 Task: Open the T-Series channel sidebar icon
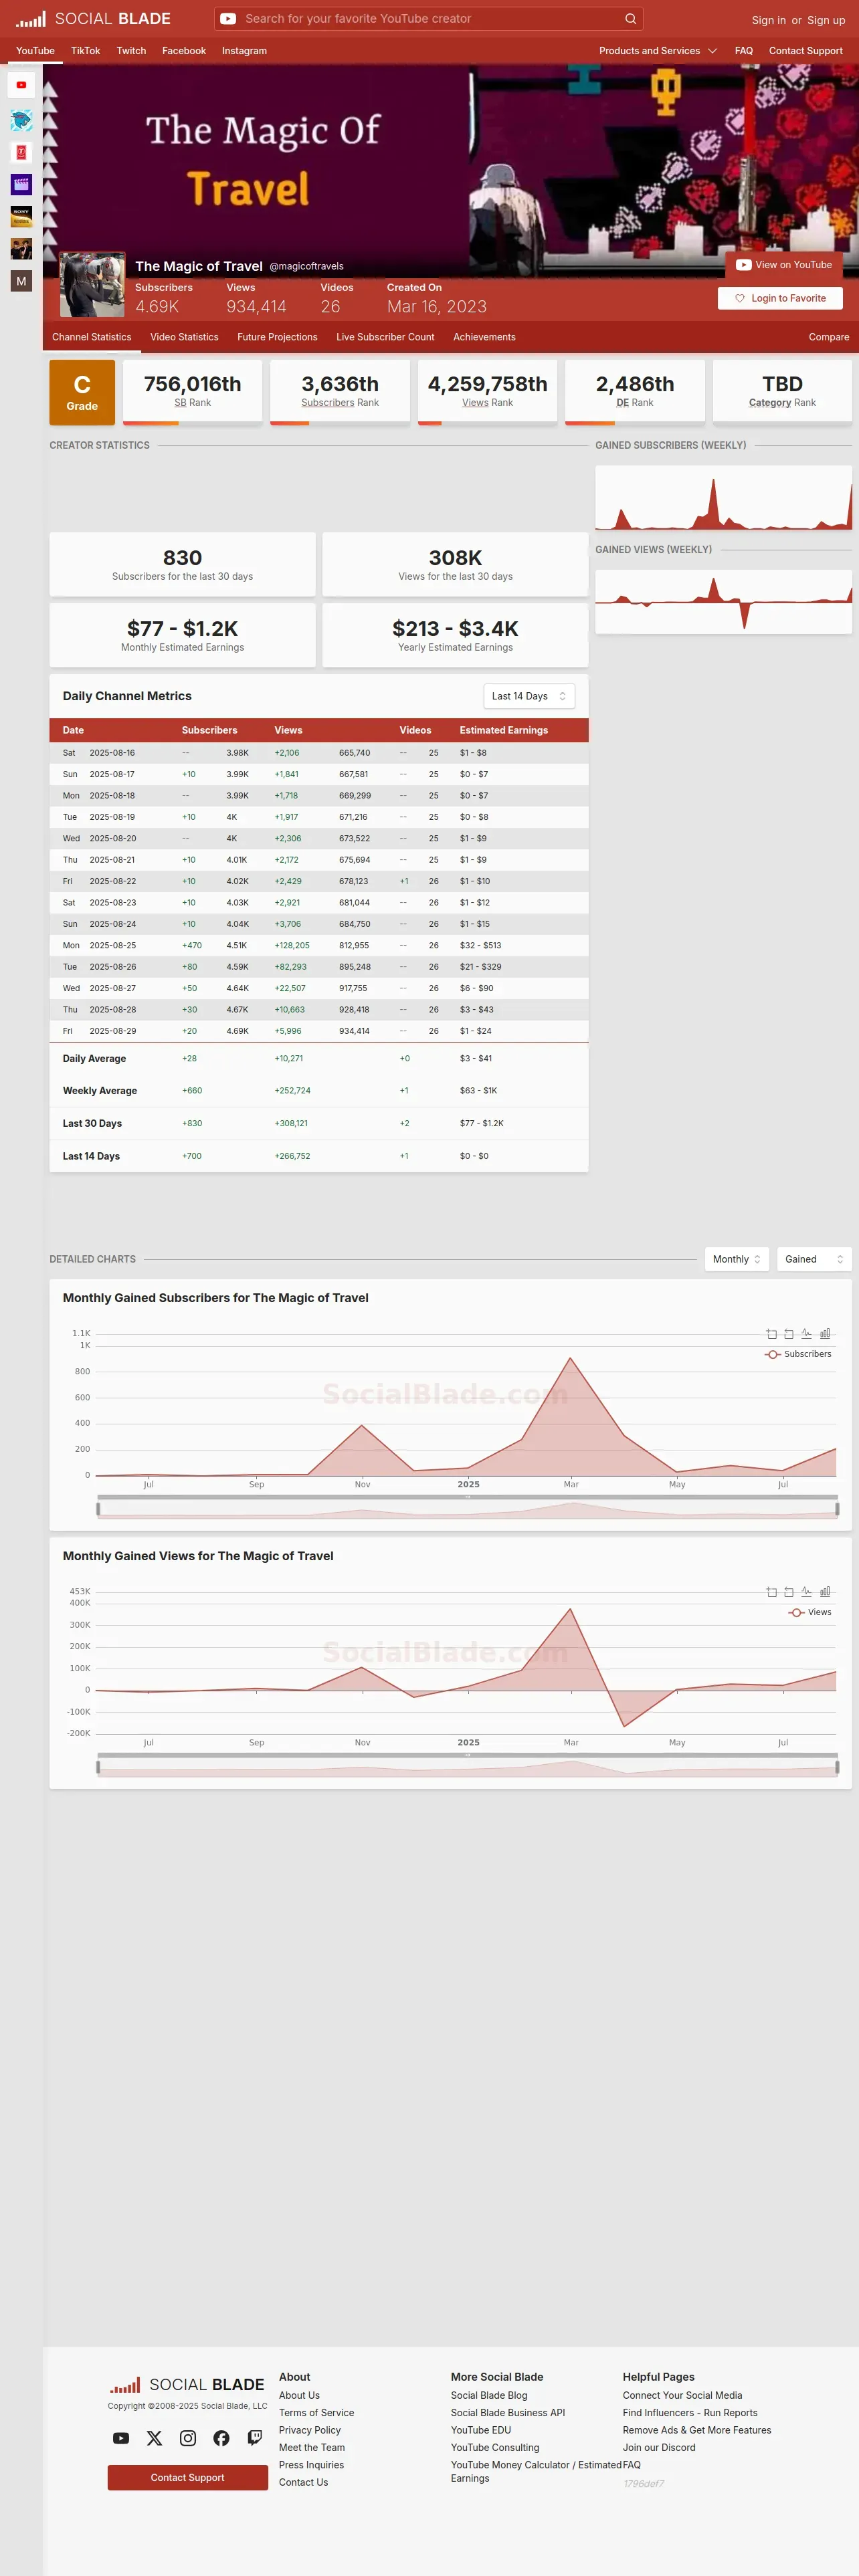coord(21,152)
